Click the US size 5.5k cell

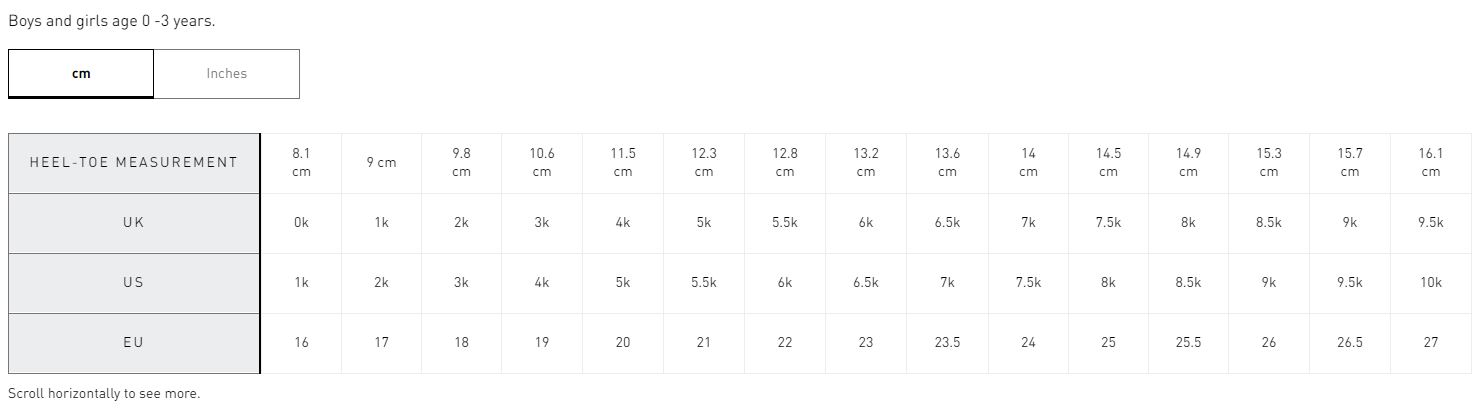704,283
